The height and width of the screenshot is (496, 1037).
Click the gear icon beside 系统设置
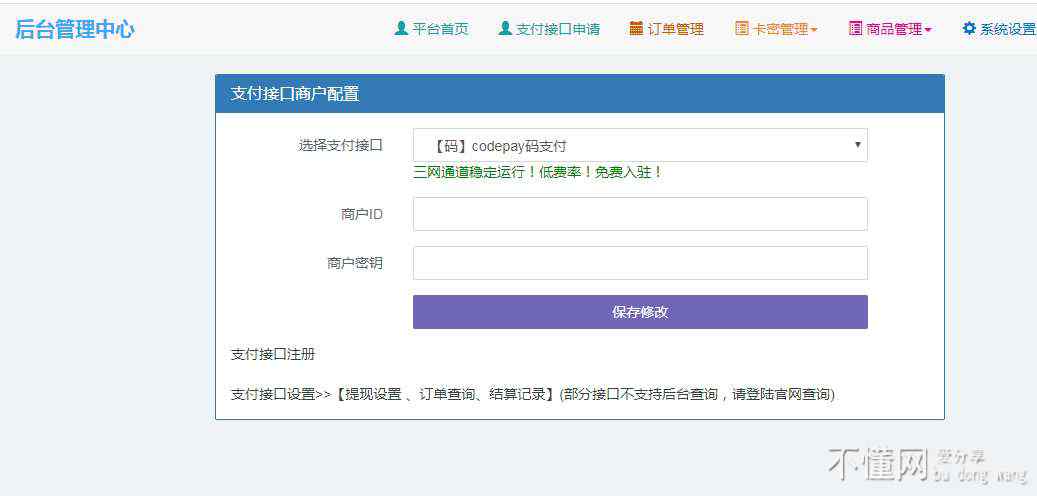point(969,29)
